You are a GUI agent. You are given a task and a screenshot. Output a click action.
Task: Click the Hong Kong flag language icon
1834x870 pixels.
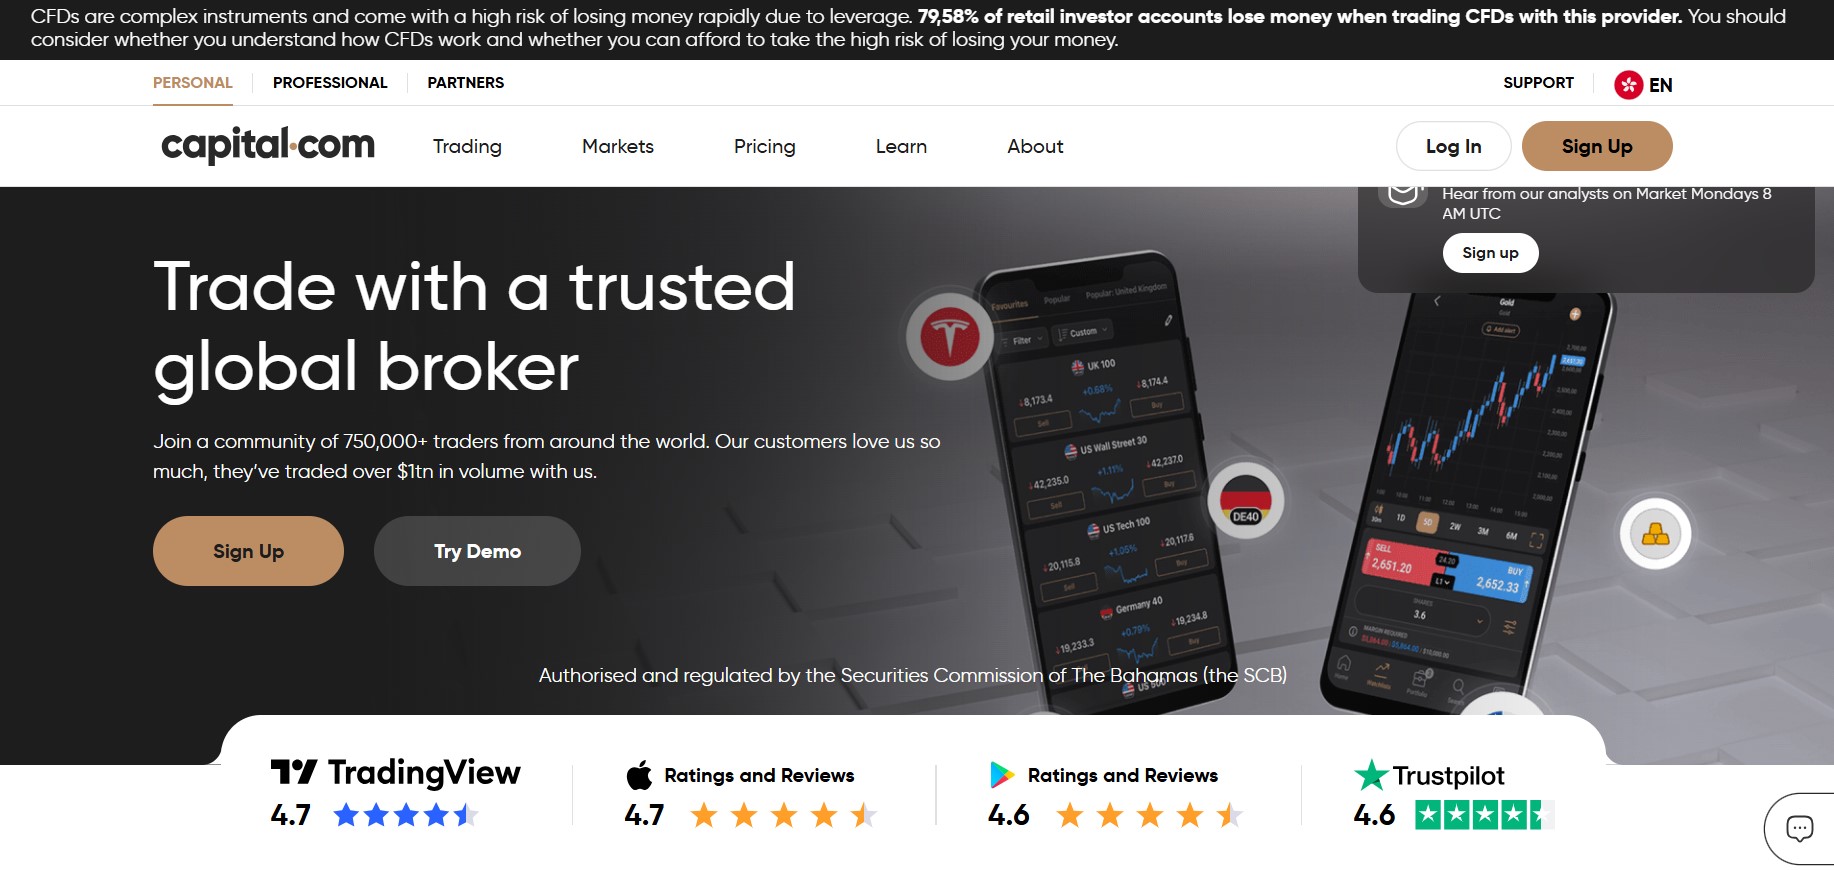coord(1628,85)
